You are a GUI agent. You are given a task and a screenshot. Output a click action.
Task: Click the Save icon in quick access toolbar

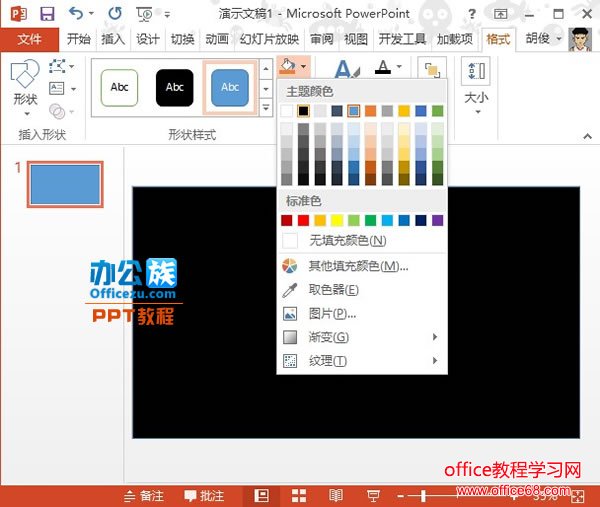(47, 14)
